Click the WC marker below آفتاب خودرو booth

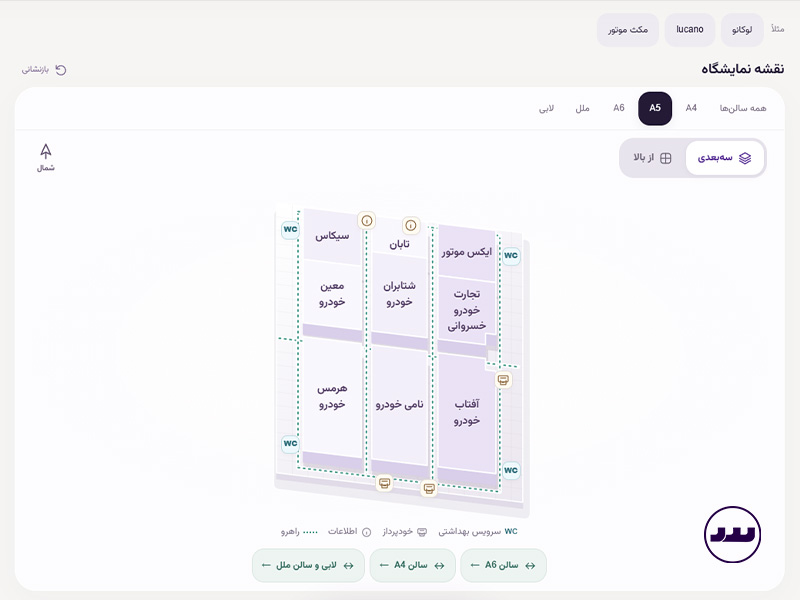pyautogui.click(x=511, y=470)
